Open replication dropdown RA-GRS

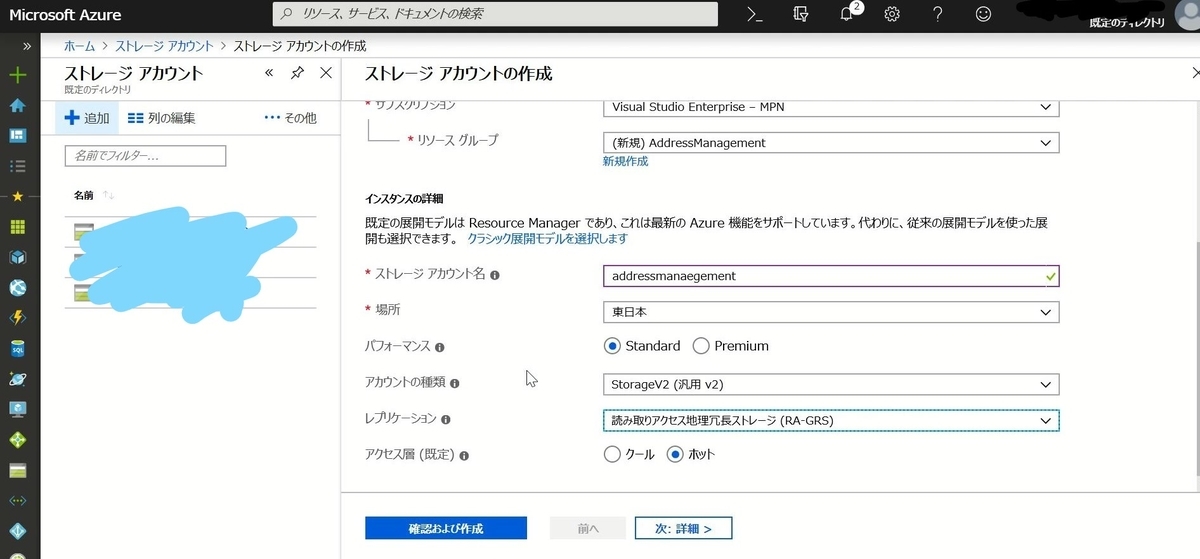click(831, 420)
